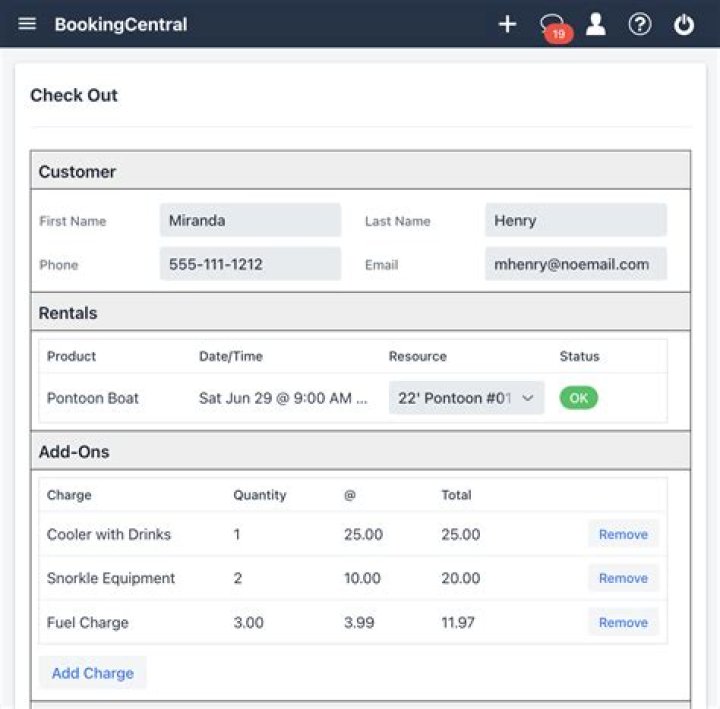Click the 10.00 unit price
Viewport: 720px width, 709px height.
coord(362,578)
